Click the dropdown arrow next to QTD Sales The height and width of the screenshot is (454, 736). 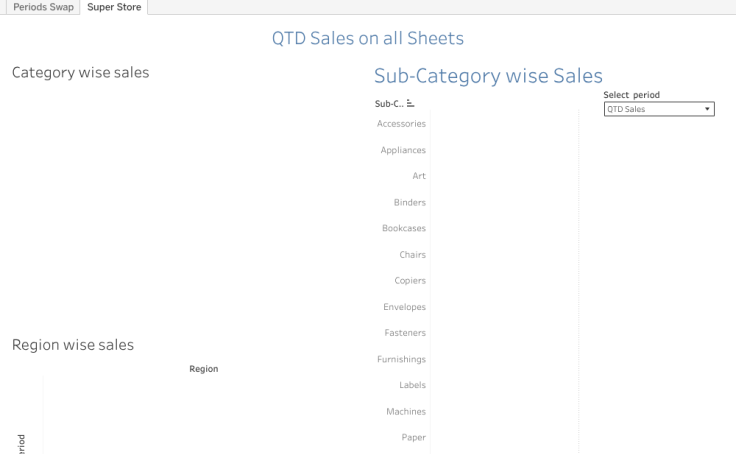pyautogui.click(x=707, y=109)
